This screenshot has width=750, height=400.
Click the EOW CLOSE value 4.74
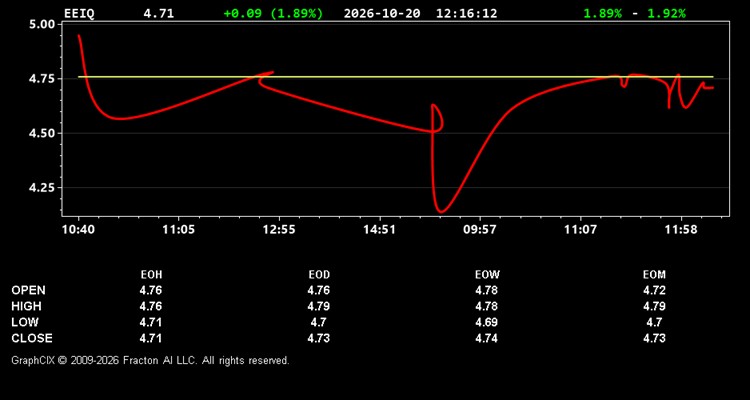pos(487,338)
